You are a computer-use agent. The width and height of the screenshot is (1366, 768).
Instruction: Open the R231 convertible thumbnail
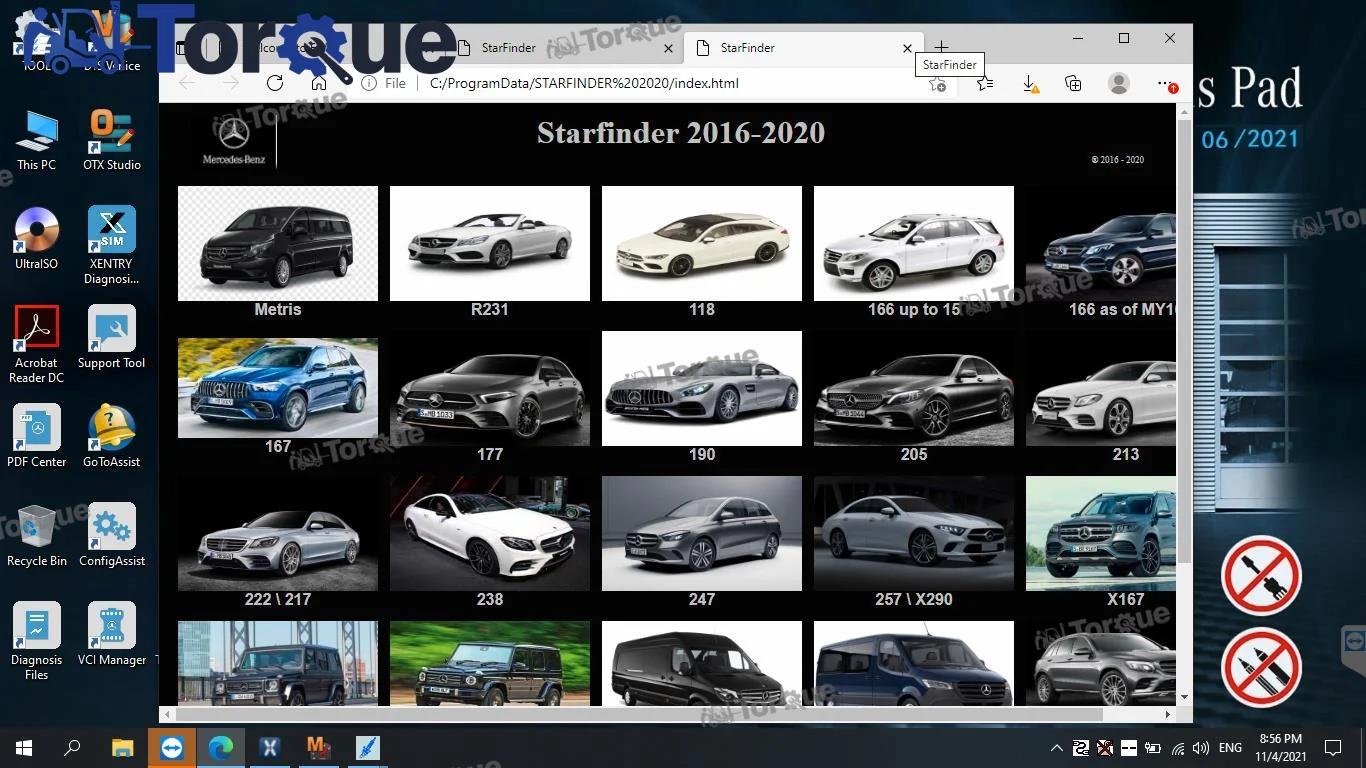[490, 243]
